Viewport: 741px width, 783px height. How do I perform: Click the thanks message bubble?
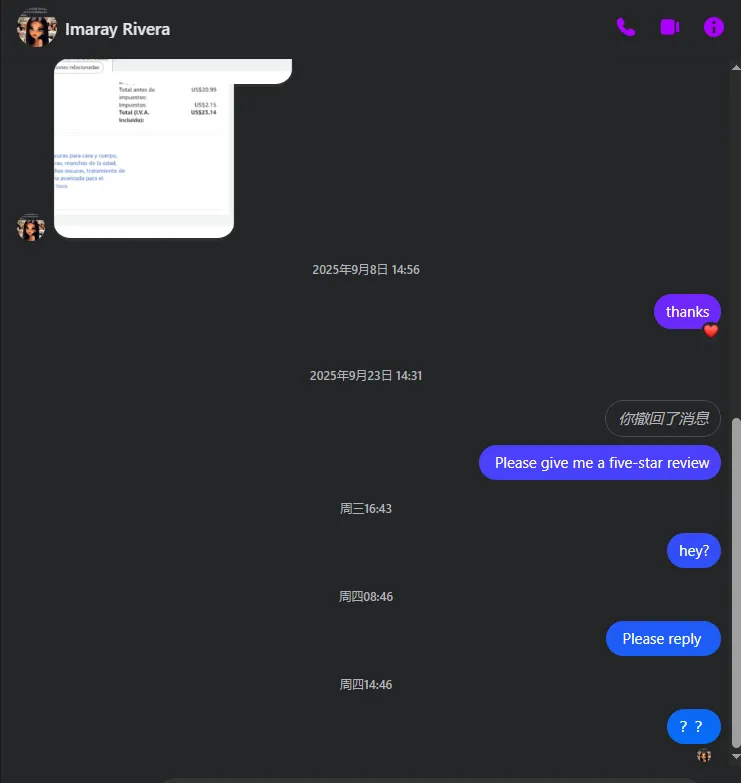pos(687,312)
